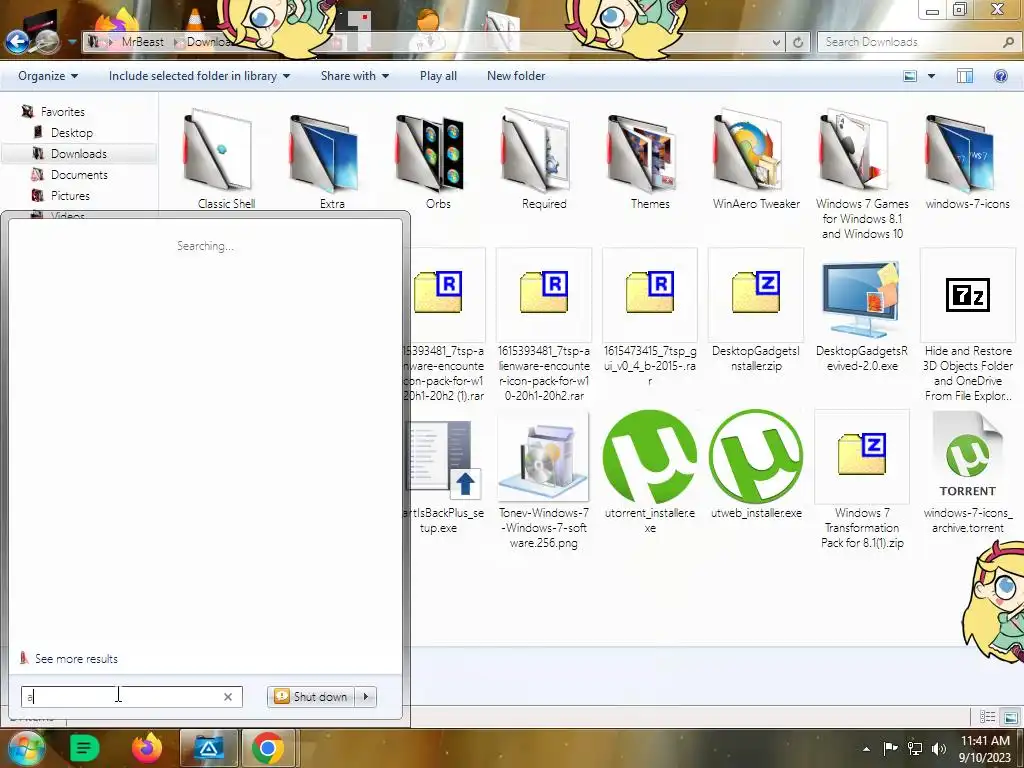Select Favorites in navigation pane

coord(62,112)
